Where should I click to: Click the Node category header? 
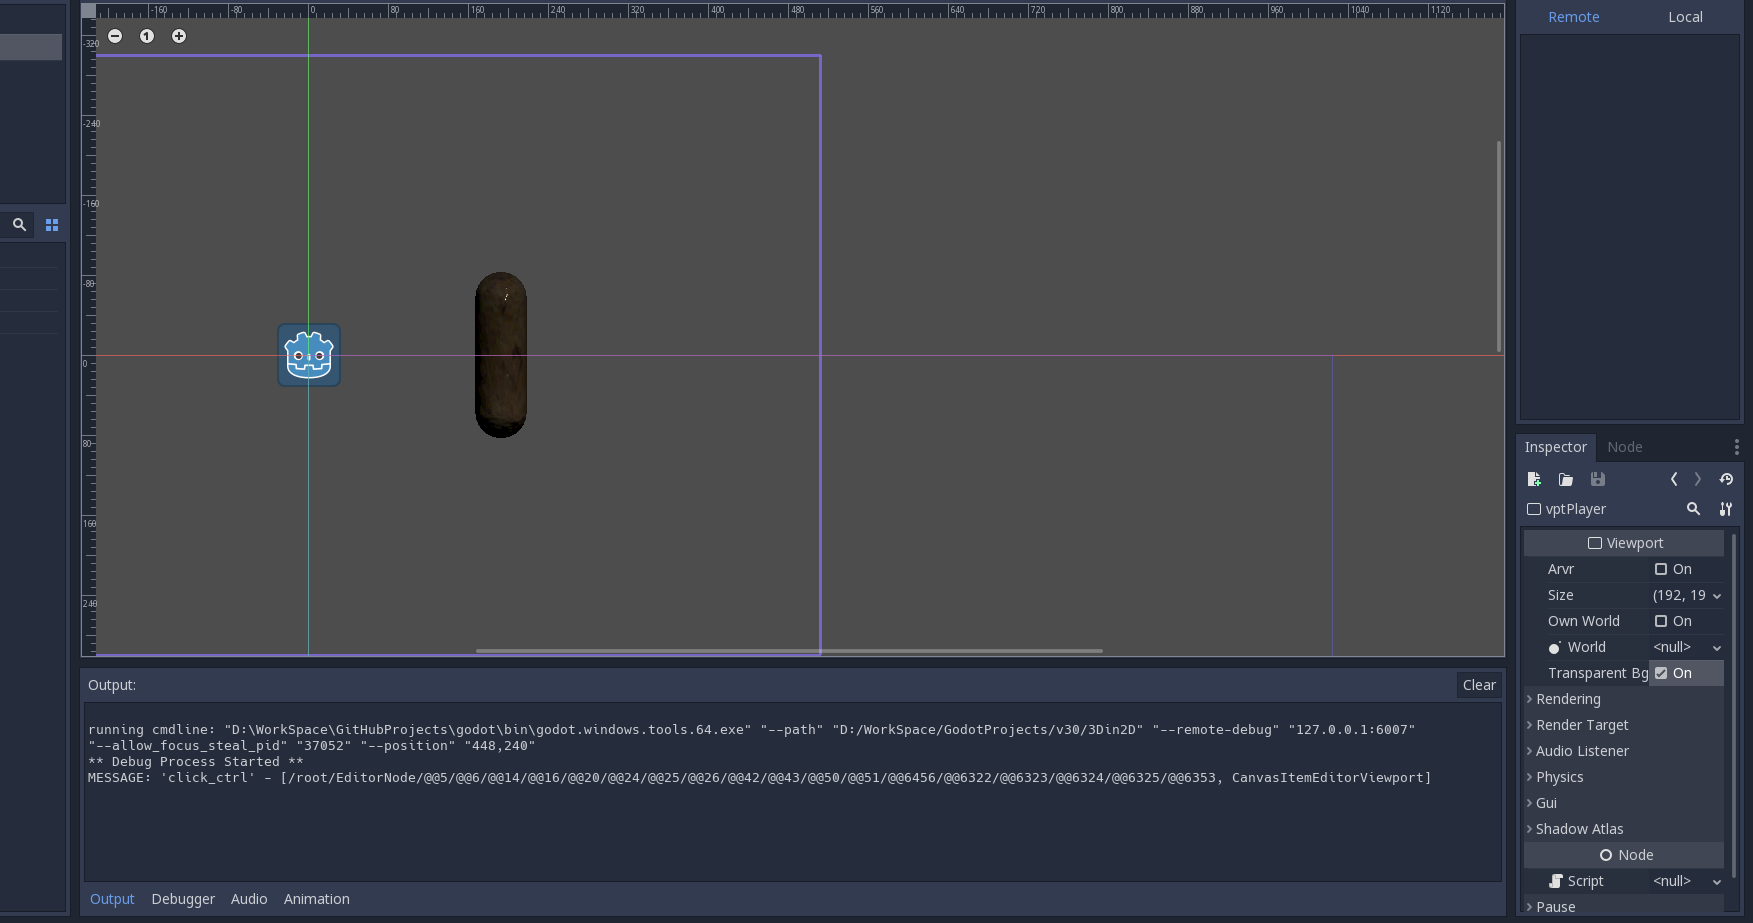[x=1624, y=855]
